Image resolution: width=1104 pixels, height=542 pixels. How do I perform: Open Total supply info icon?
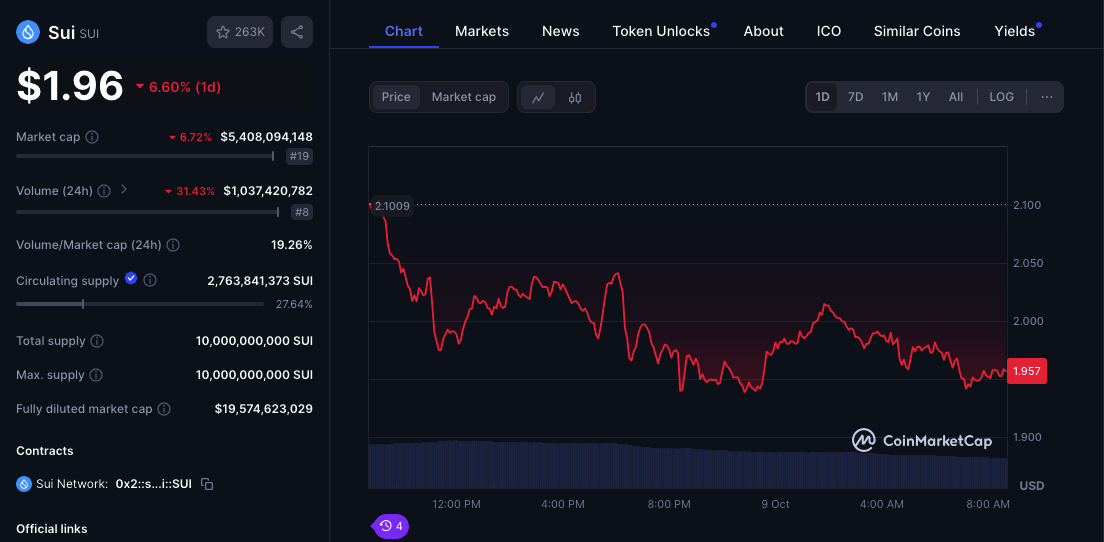[97, 341]
